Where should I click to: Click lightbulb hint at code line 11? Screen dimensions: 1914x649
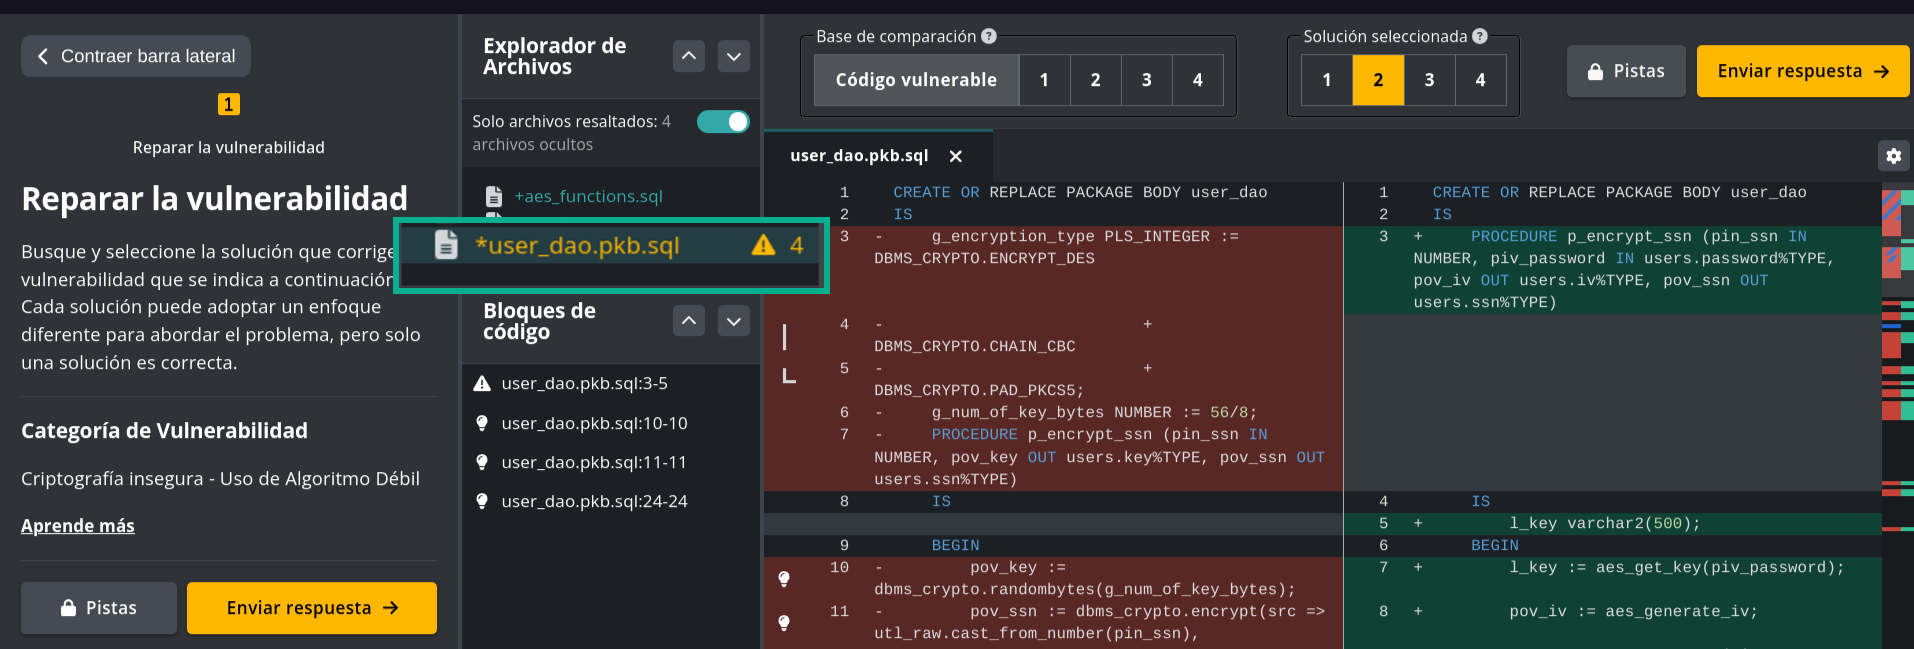click(784, 622)
